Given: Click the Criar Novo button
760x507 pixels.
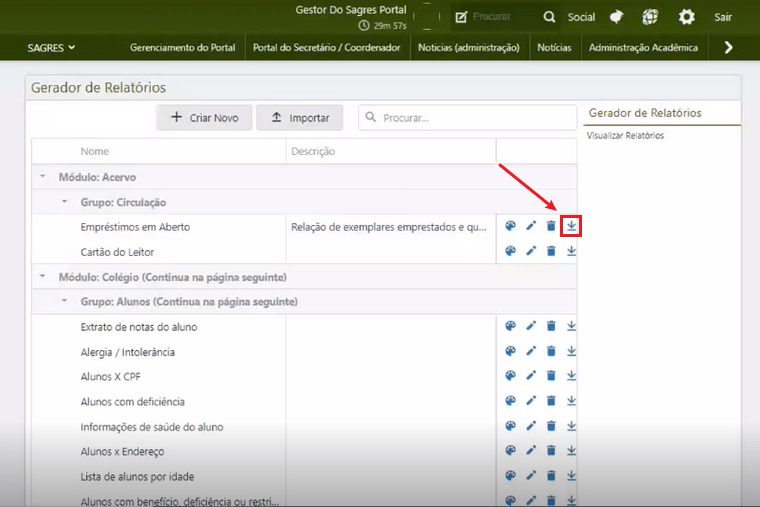Looking at the screenshot, I should click(x=204, y=118).
